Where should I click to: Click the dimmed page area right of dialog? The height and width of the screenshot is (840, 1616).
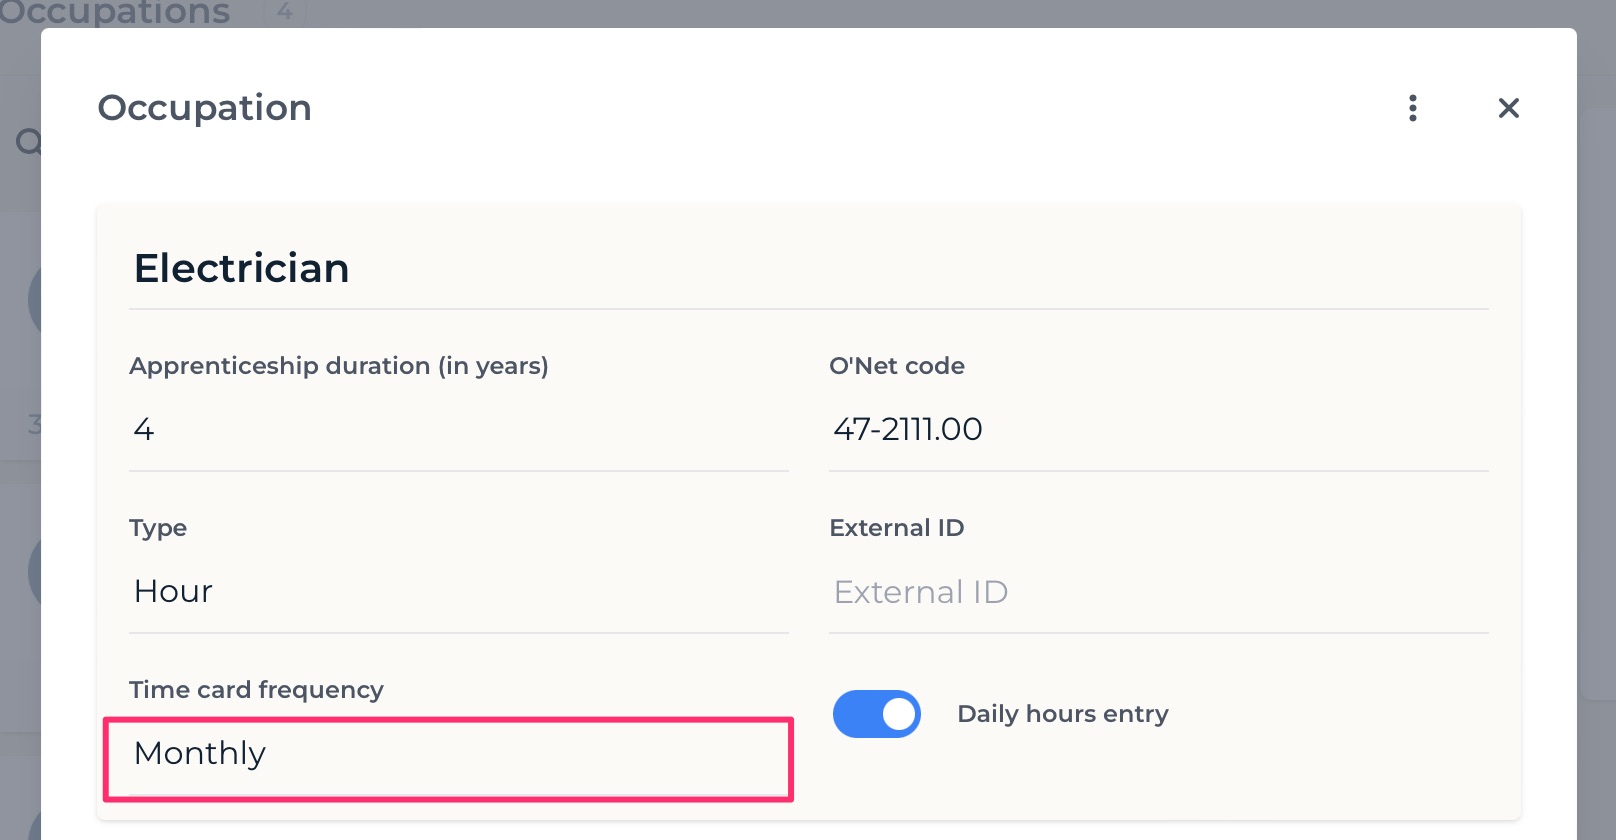tap(1597, 420)
